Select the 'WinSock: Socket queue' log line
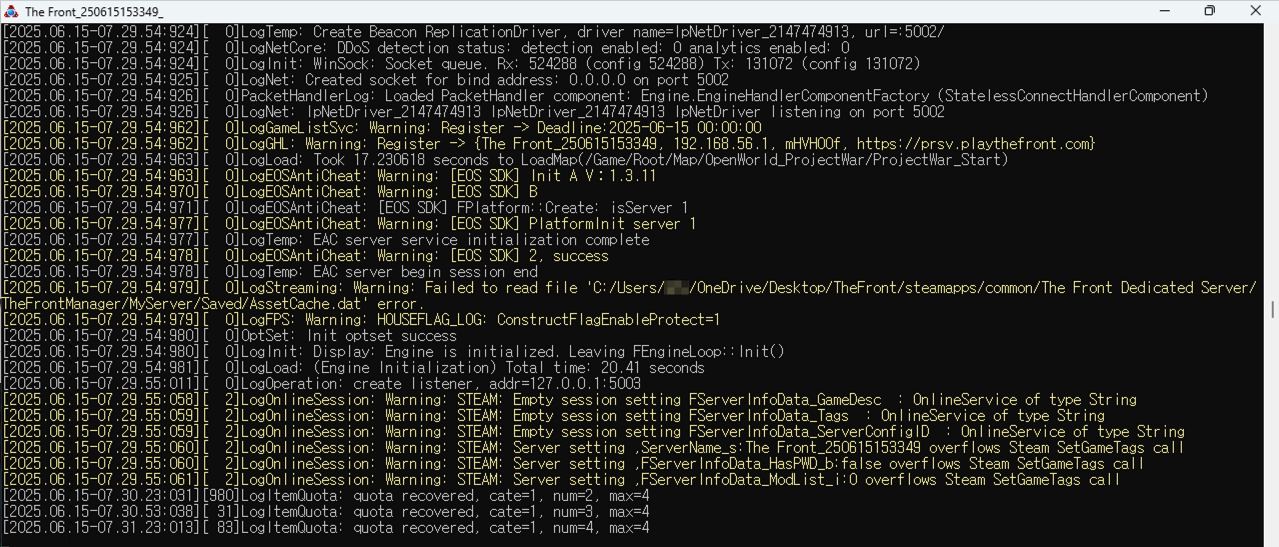 click(x=461, y=64)
